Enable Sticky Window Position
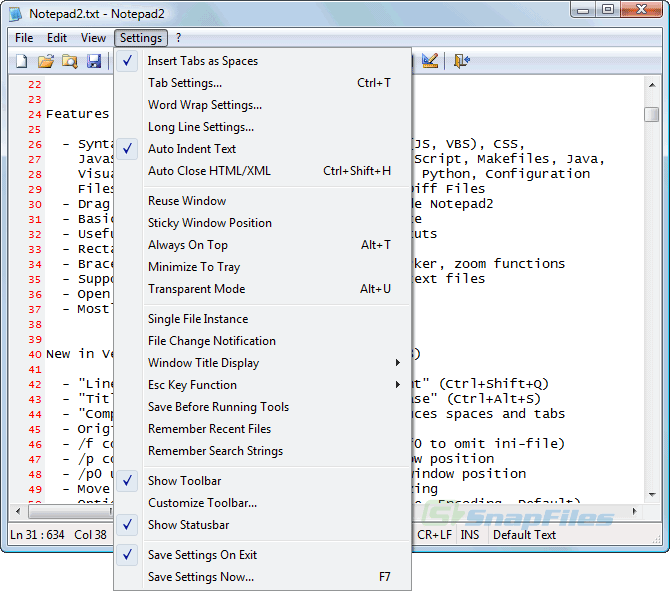This screenshot has width=670, height=591. pyautogui.click(x=262, y=223)
